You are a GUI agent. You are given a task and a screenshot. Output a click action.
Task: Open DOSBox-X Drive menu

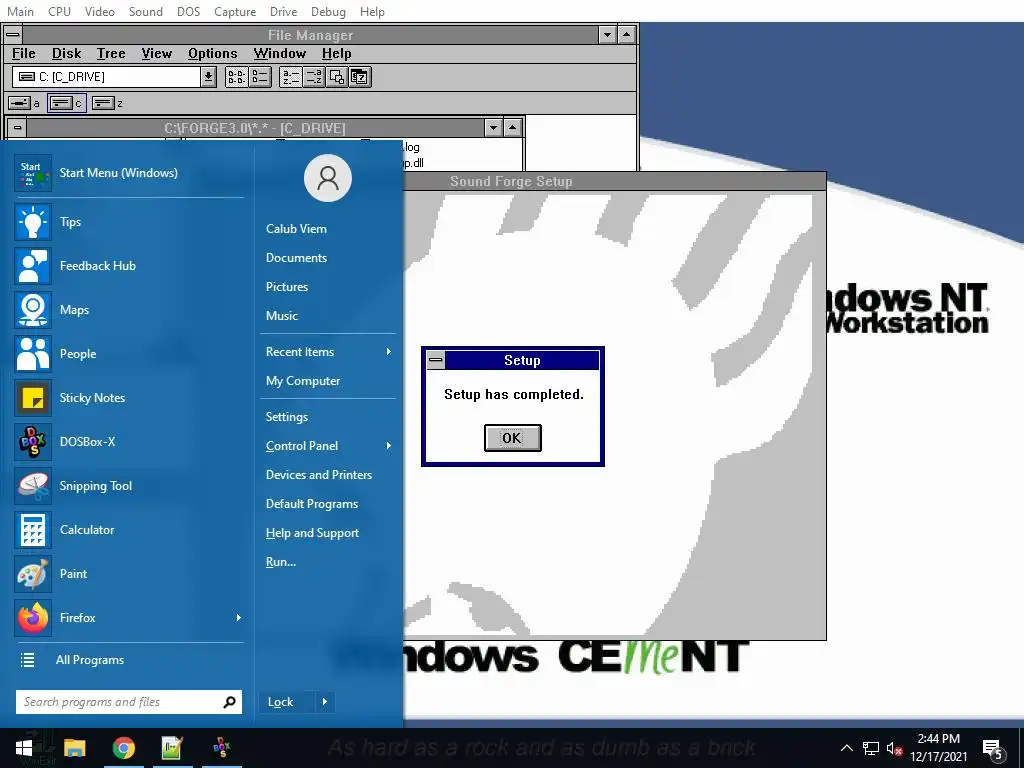coord(283,11)
